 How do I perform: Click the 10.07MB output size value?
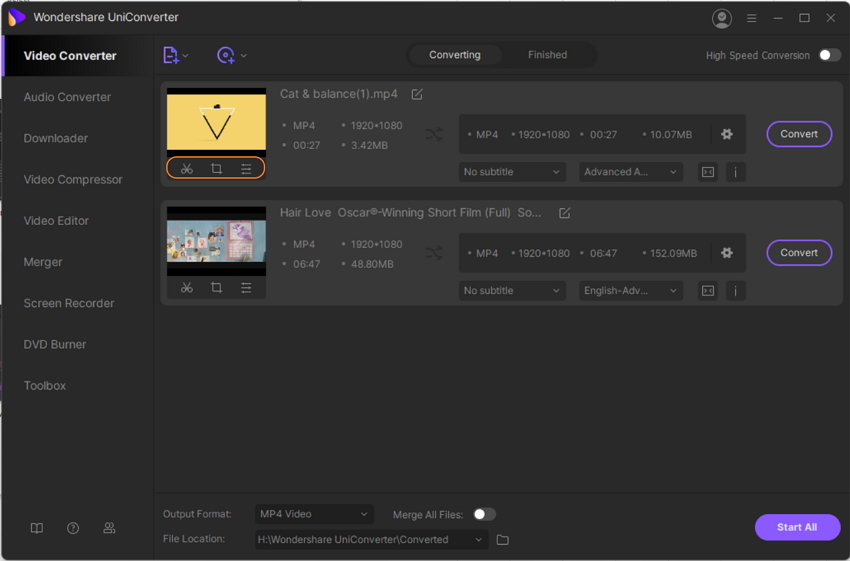click(x=671, y=134)
